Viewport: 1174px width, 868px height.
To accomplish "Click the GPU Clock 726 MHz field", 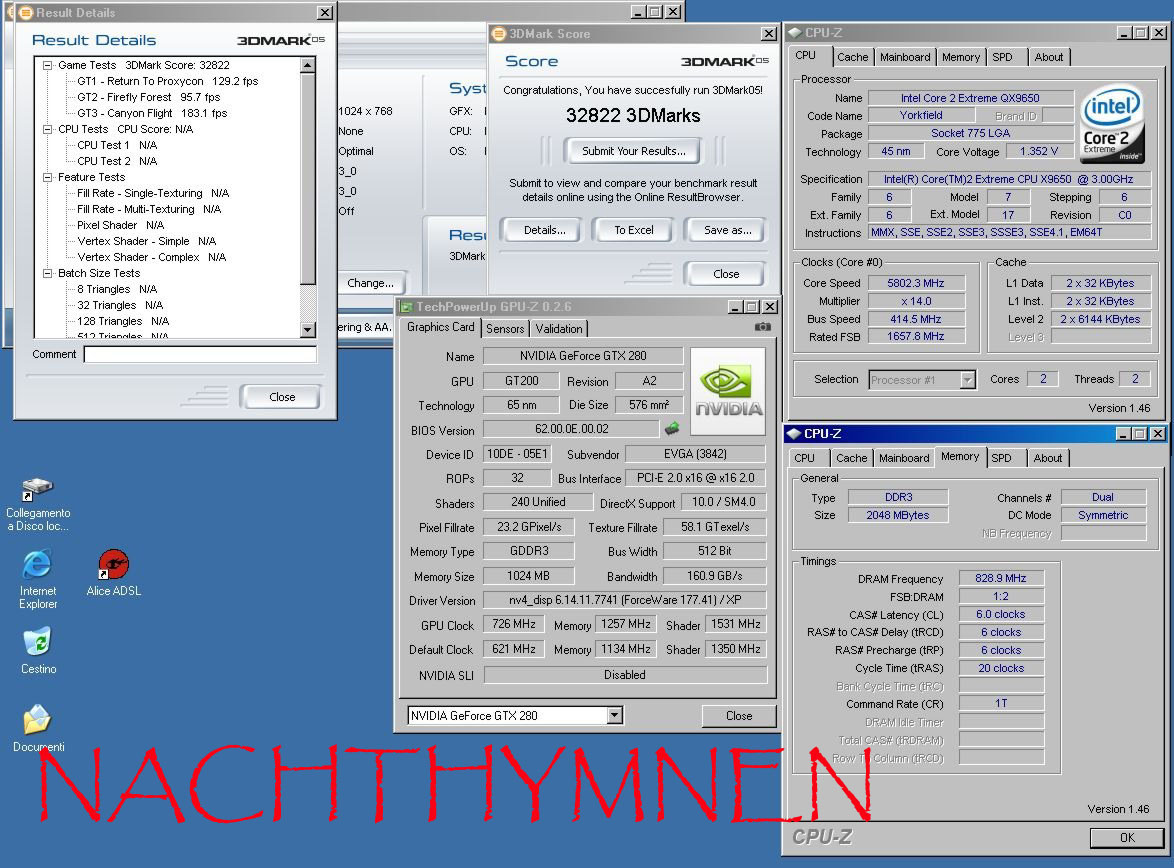I will (514, 624).
